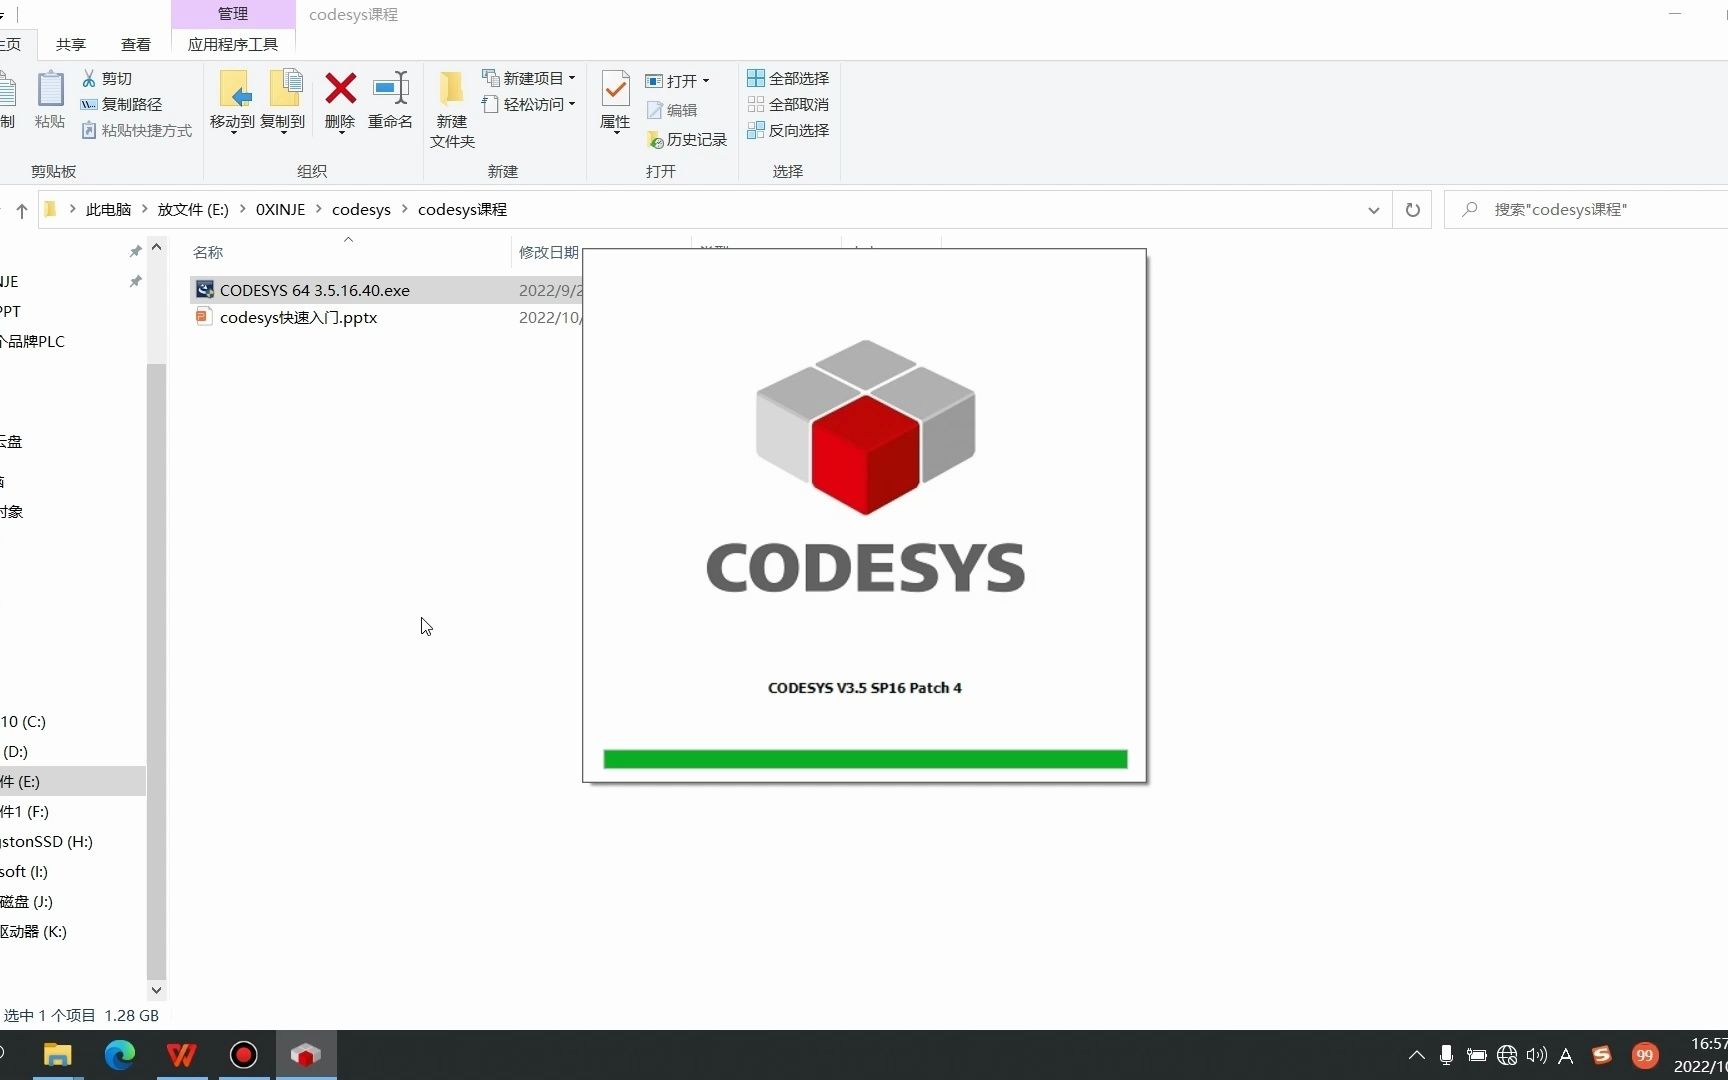The image size is (1728, 1080).
Task: Click the Manage (管理) contextual tab
Action: 233,14
